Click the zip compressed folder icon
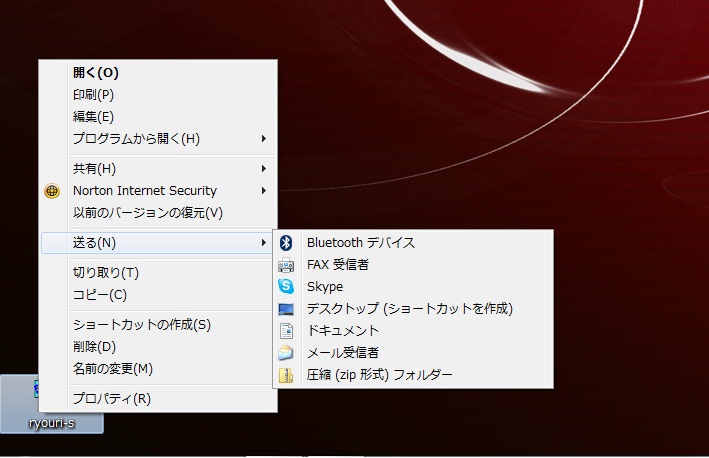 pos(286,375)
